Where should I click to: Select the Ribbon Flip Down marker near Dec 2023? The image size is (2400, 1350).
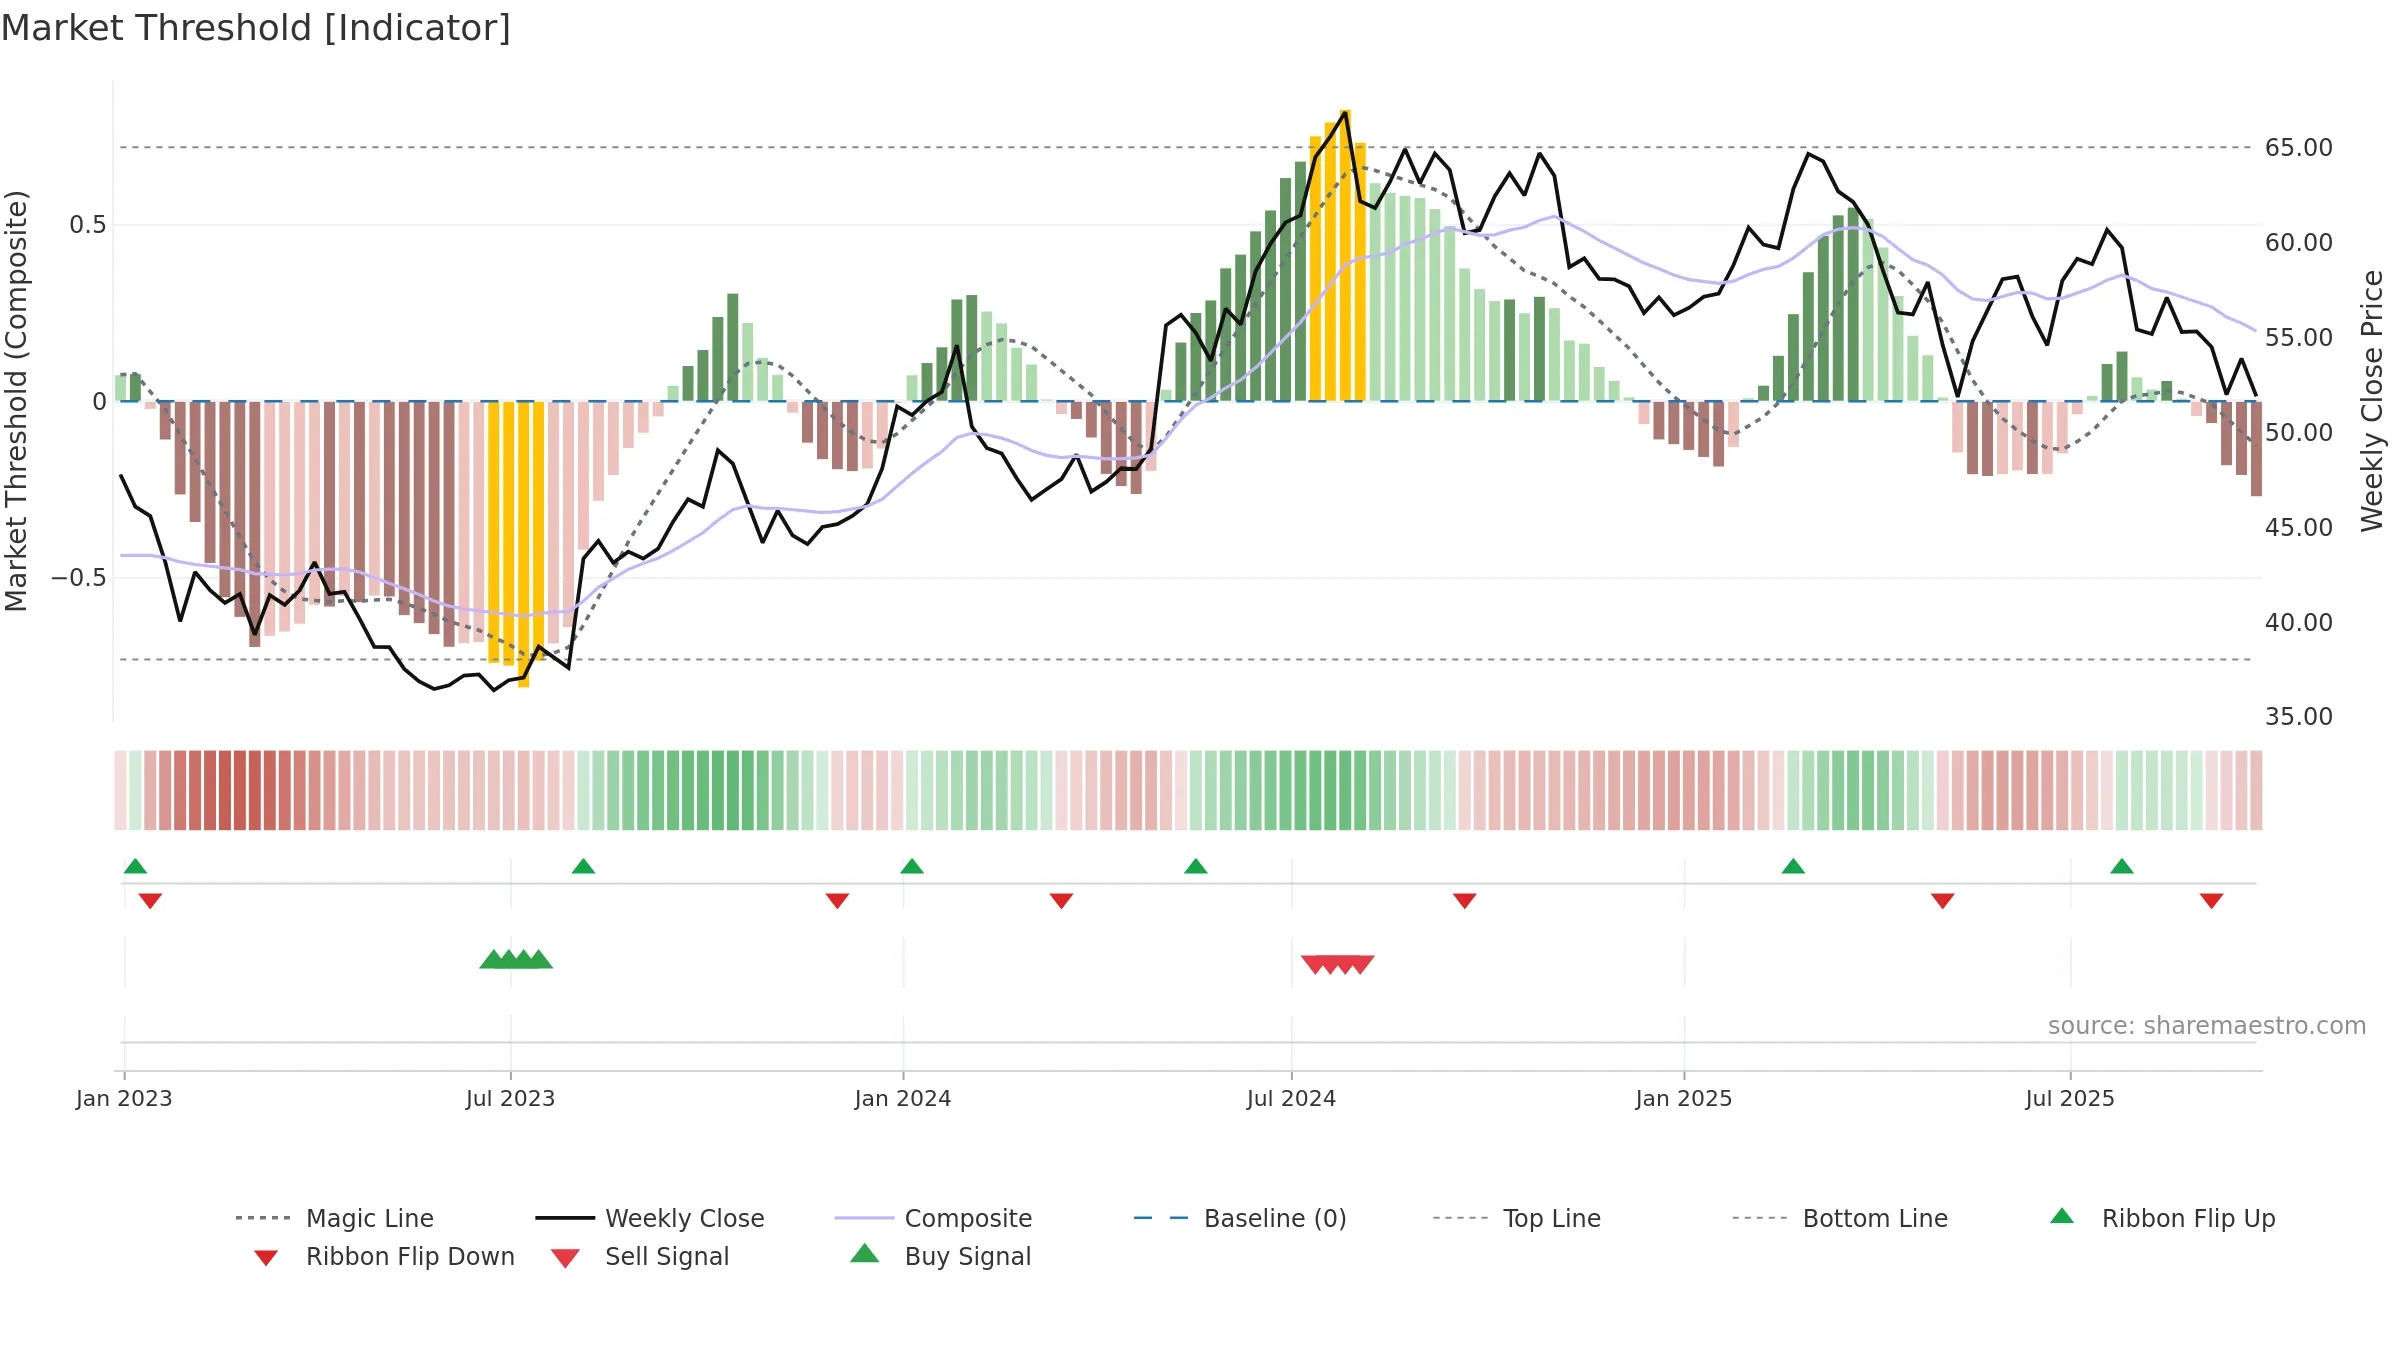tap(837, 901)
